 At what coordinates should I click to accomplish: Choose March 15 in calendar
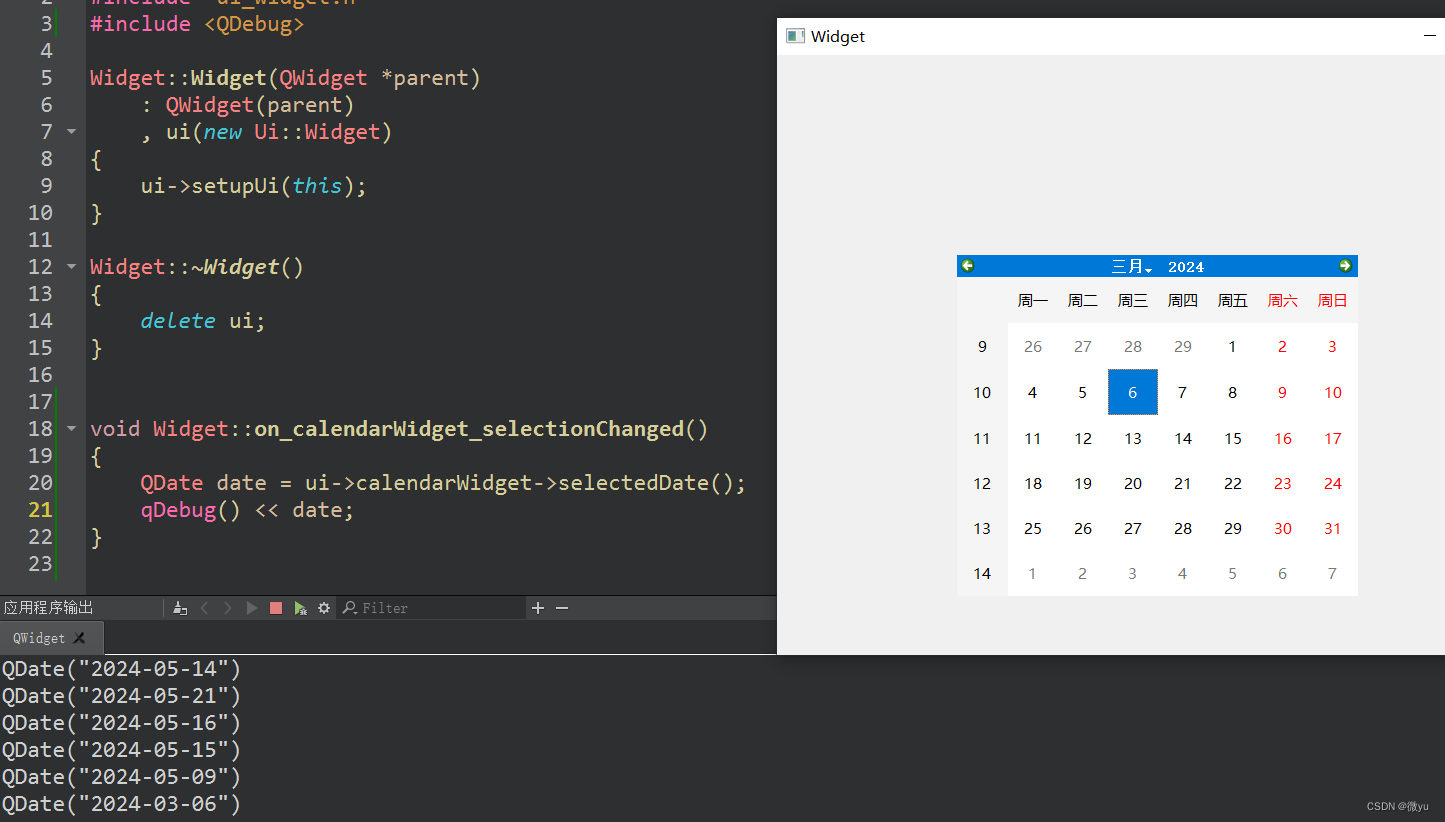click(1233, 438)
